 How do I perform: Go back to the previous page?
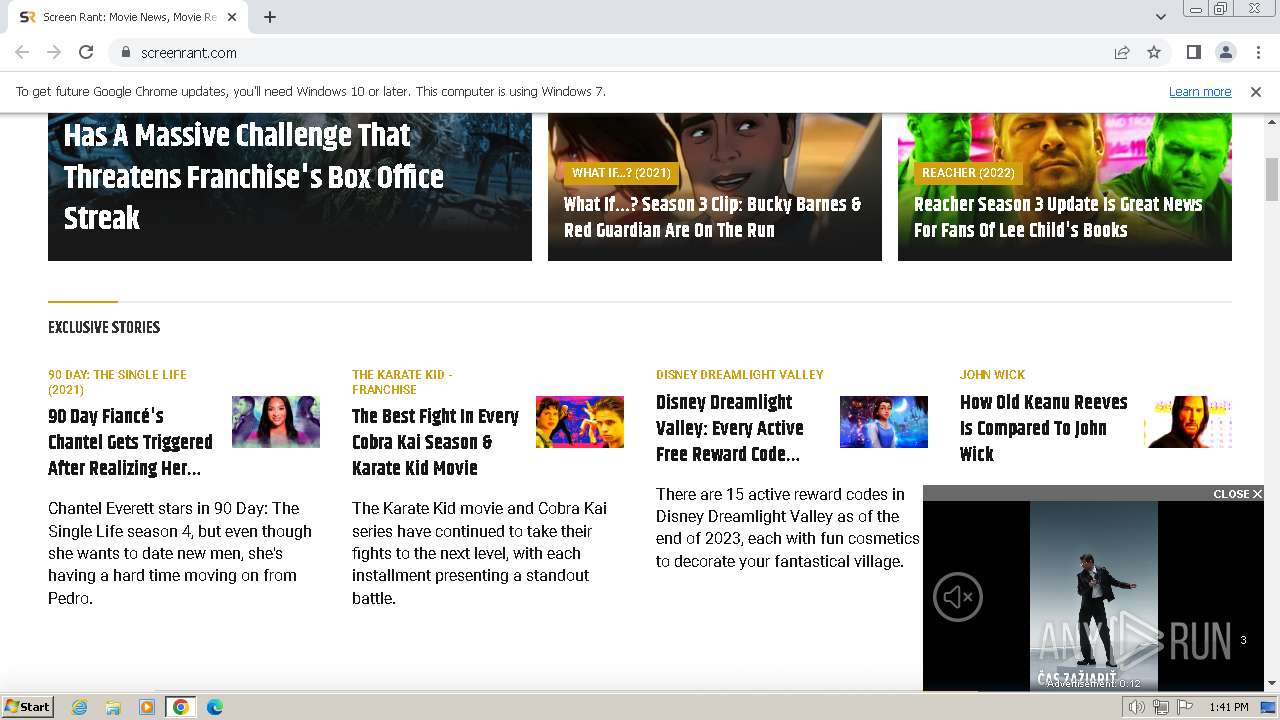pos(22,52)
